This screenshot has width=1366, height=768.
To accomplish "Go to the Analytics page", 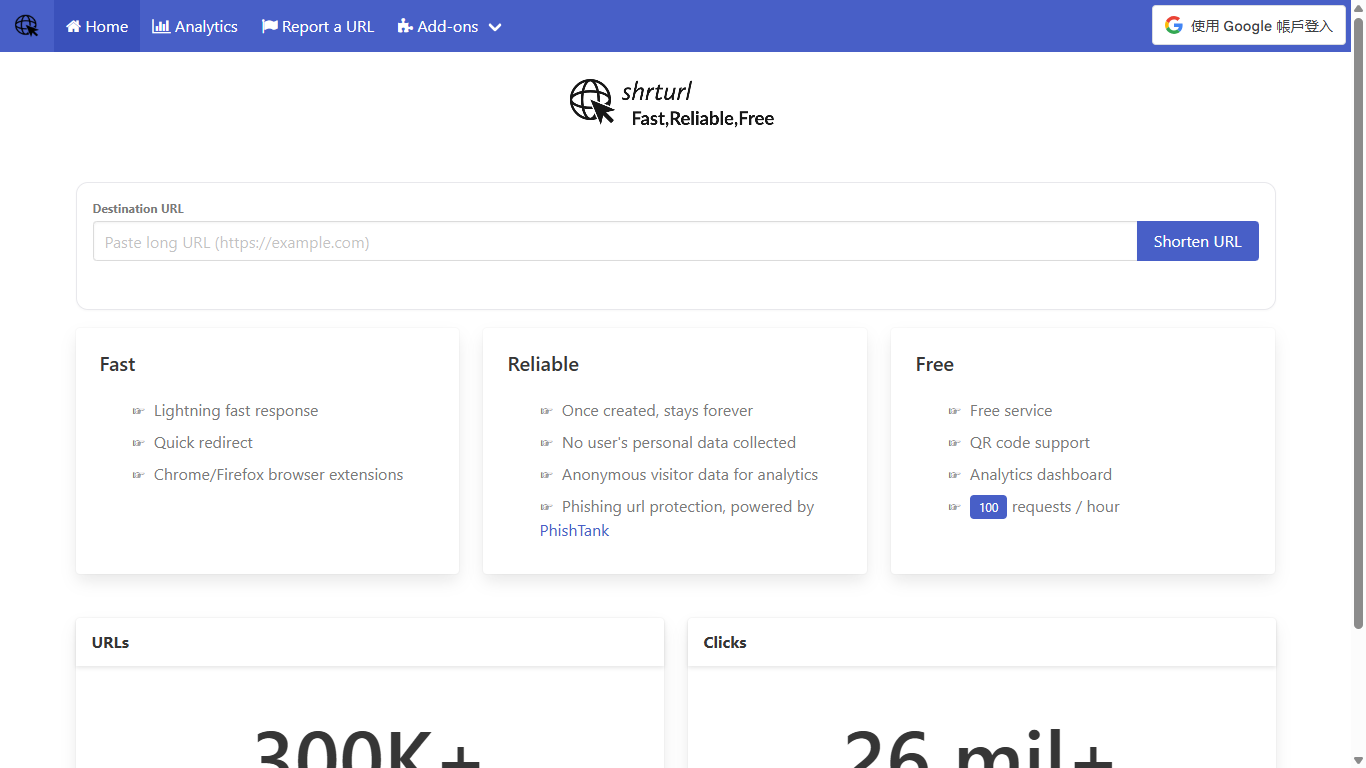I will (x=195, y=26).
